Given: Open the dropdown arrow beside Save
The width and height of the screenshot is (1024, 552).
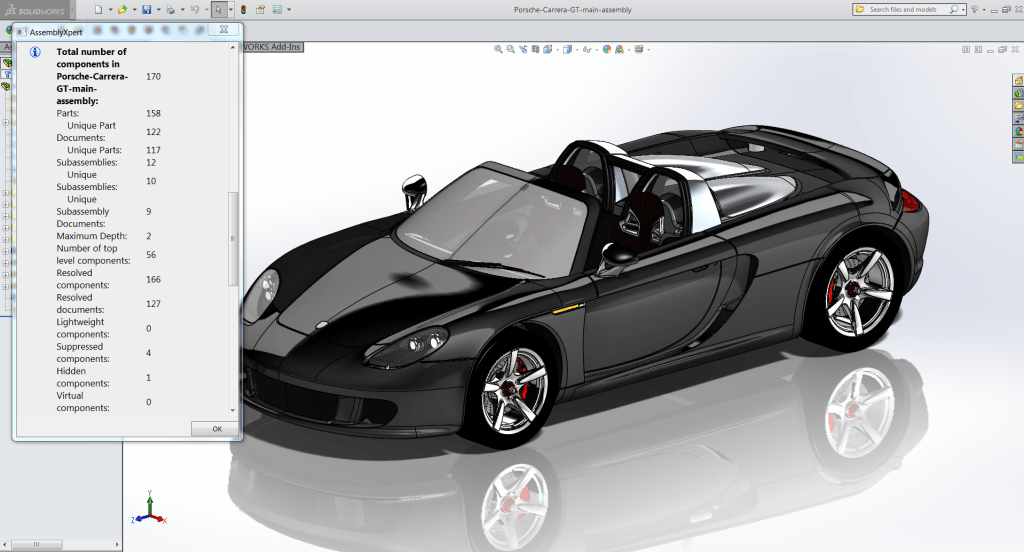Looking at the screenshot, I should click(x=157, y=9).
